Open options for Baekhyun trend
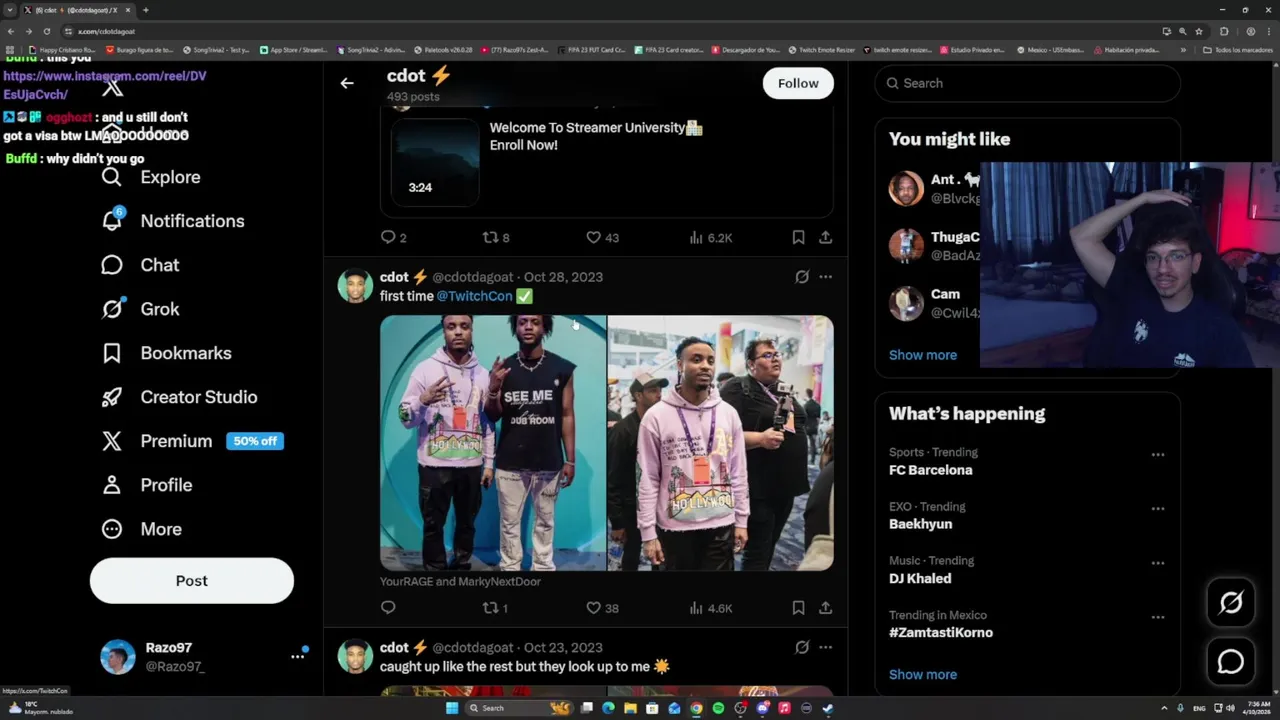Image resolution: width=1280 pixels, height=720 pixels. (x=1157, y=508)
